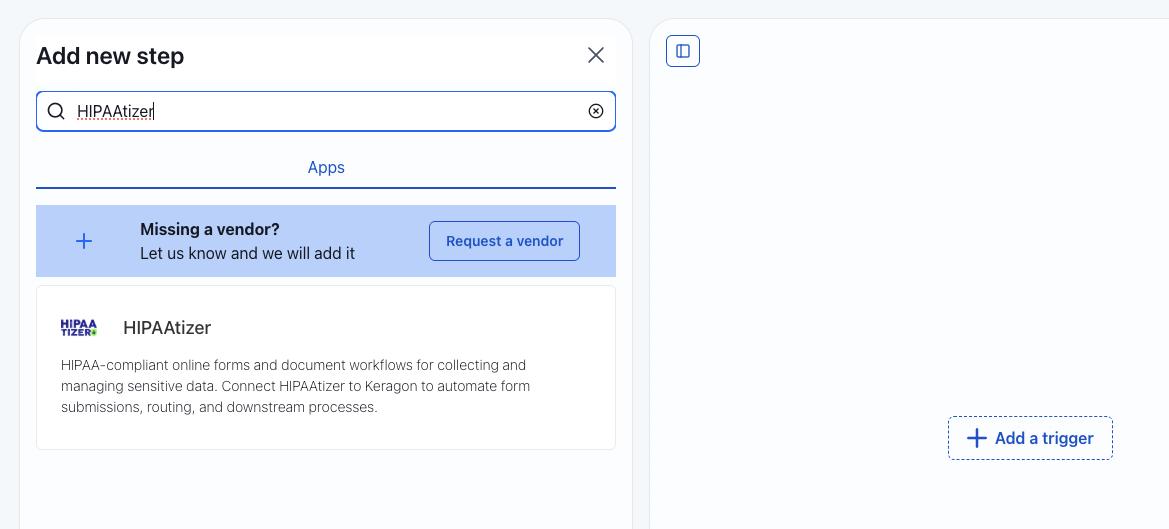Click the HIPAAtizer app description text
Screen dimensions: 1169x529
click(x=295, y=387)
